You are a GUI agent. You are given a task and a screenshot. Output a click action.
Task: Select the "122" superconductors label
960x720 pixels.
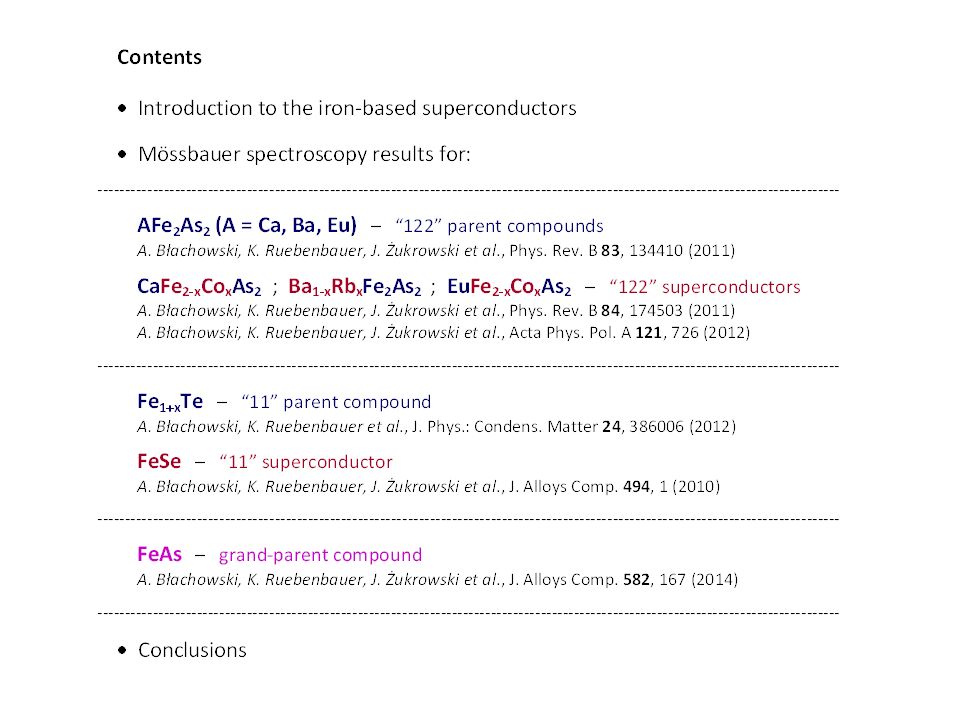[x=705, y=287]
